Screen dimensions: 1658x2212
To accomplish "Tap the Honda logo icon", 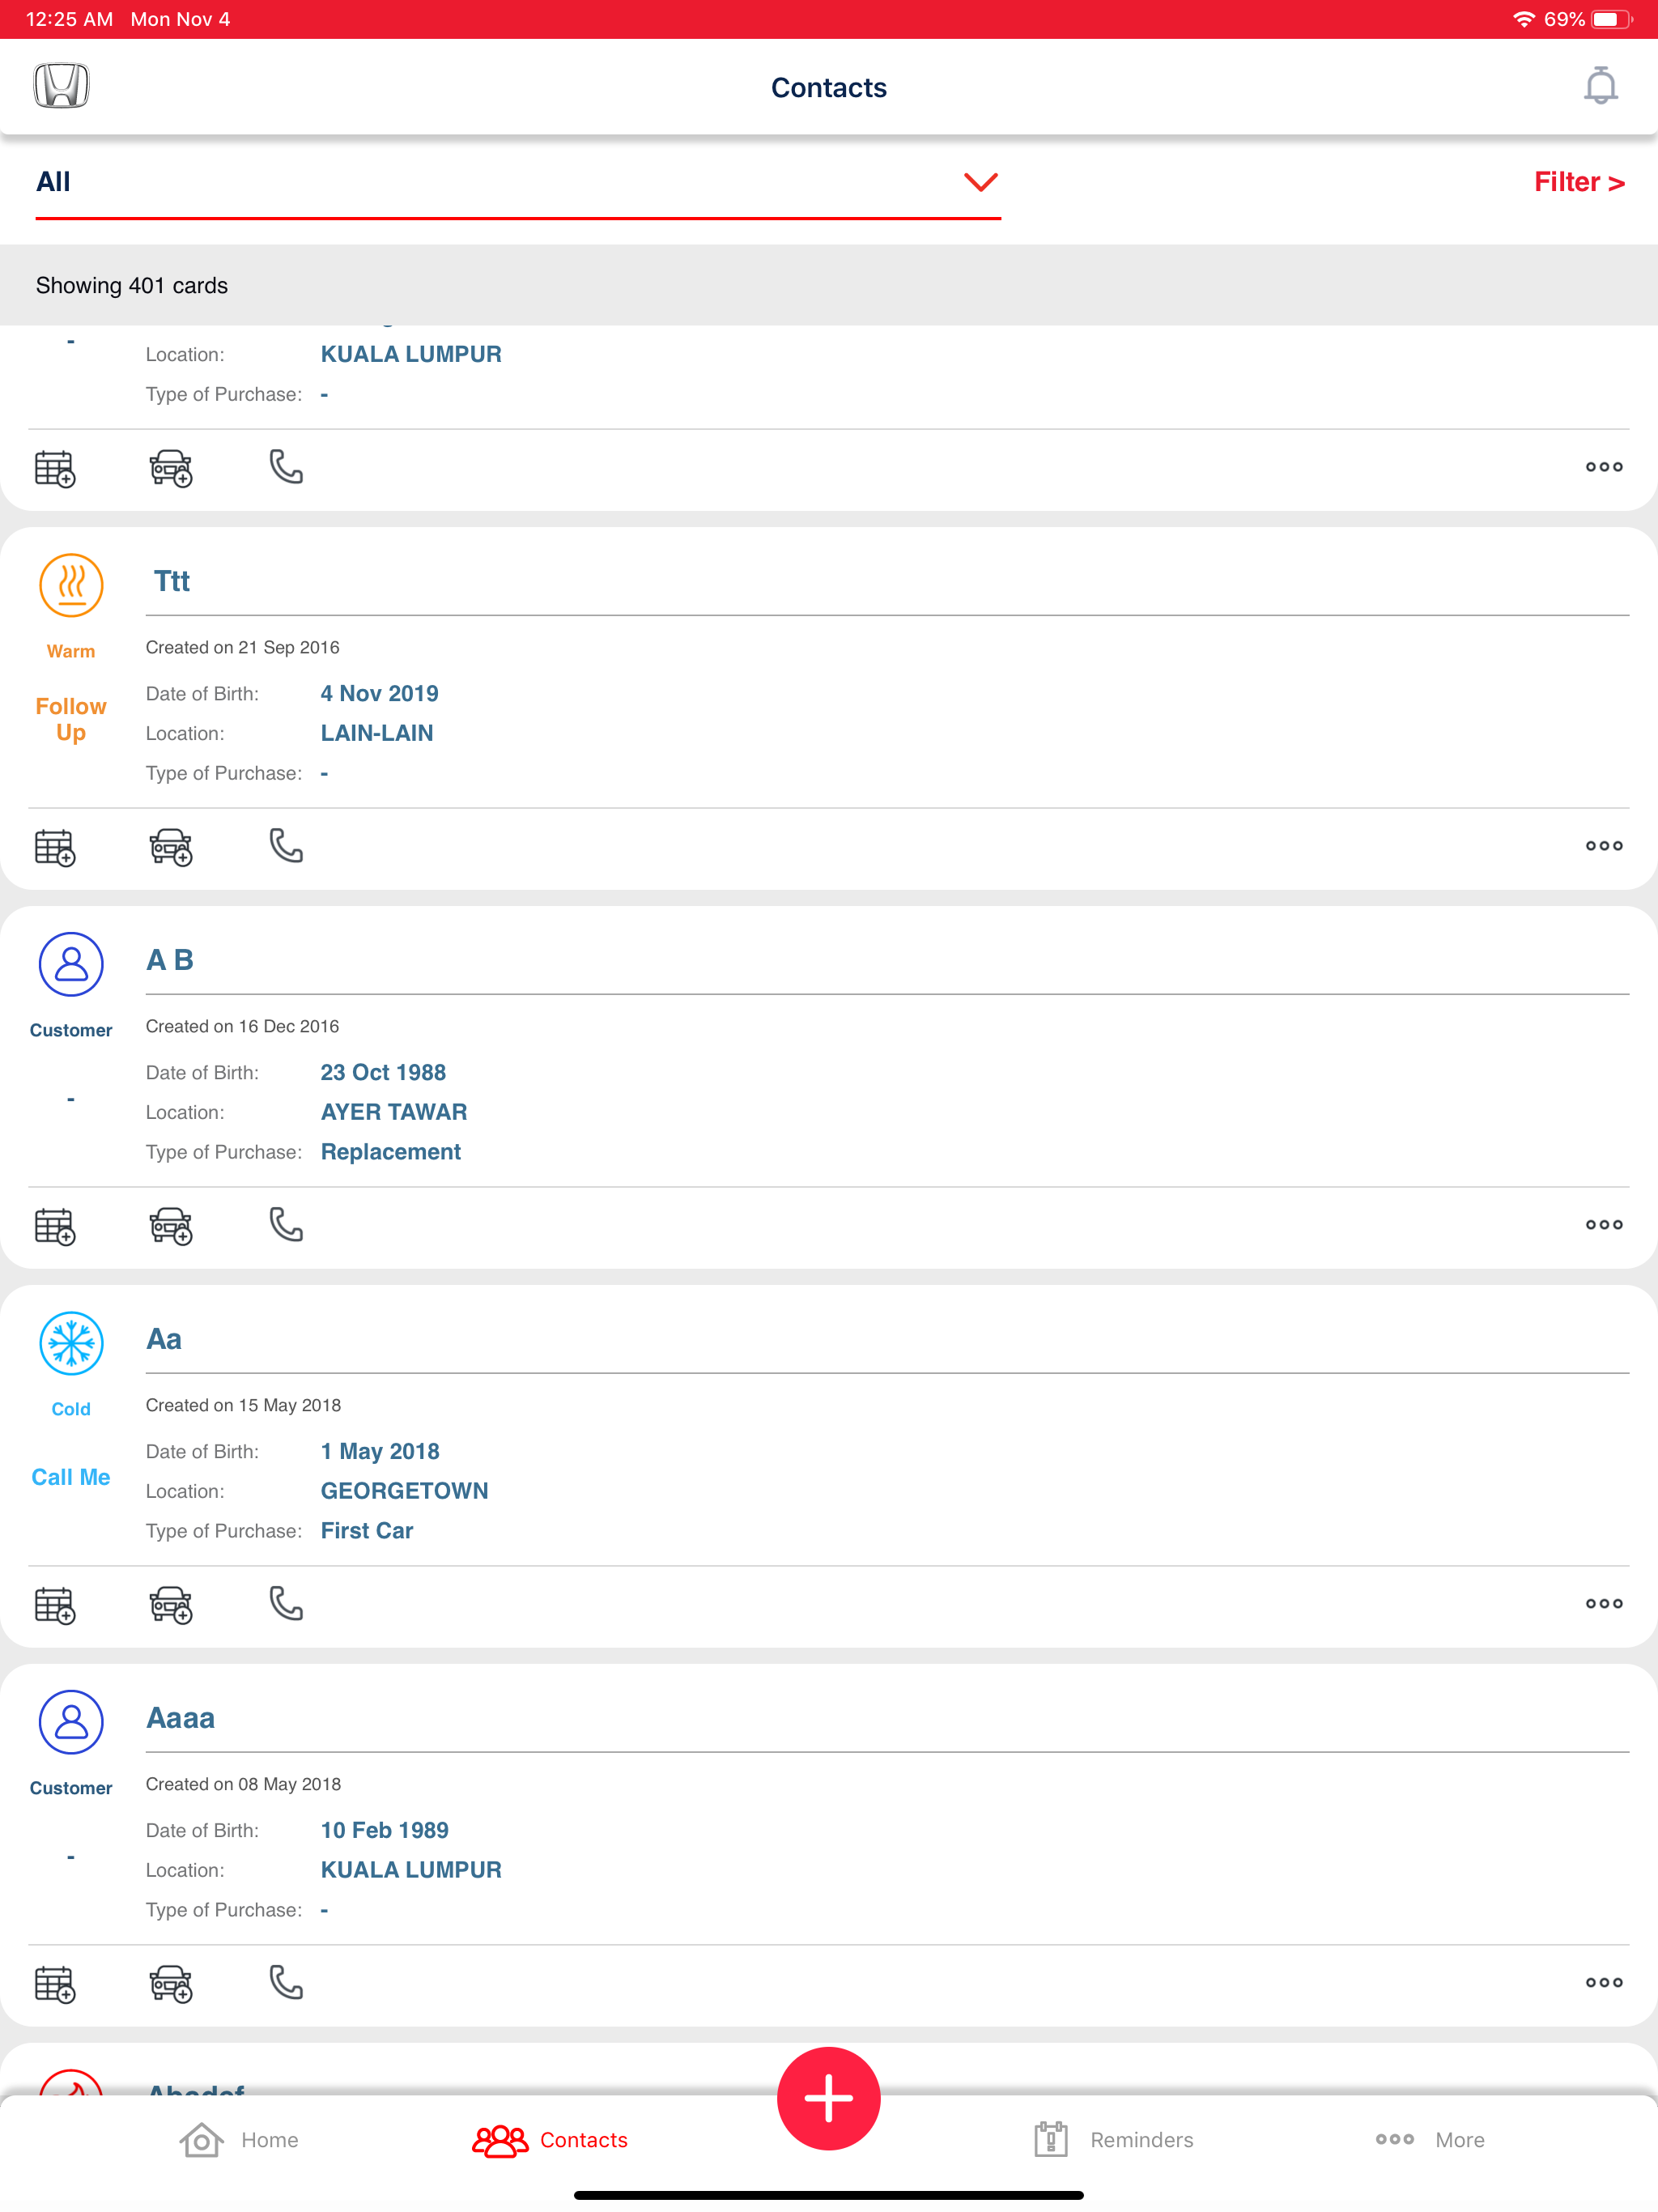I will click(x=61, y=86).
